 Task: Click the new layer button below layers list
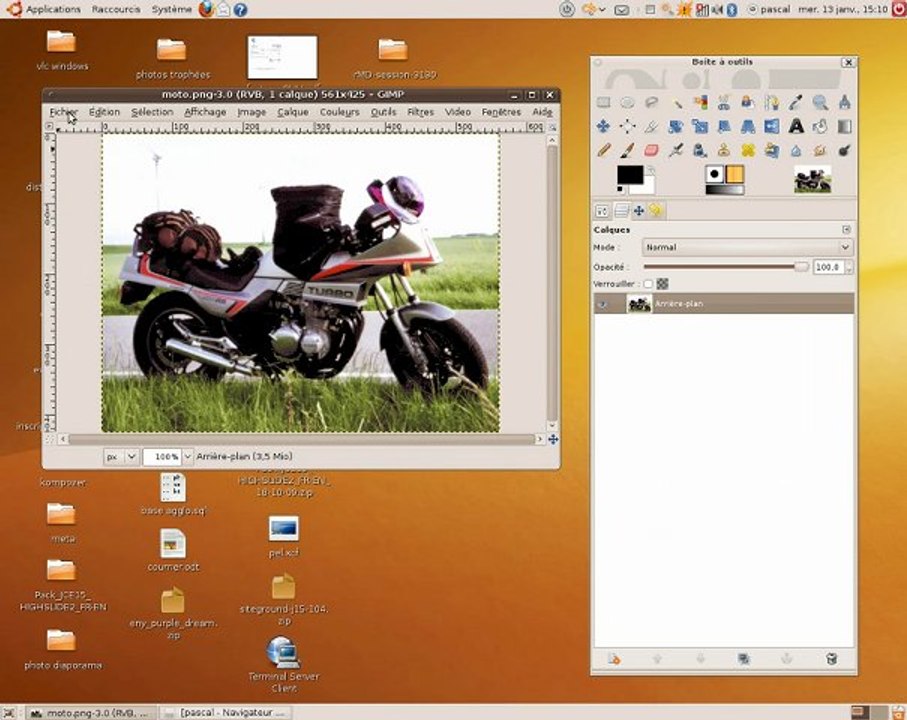[614, 659]
